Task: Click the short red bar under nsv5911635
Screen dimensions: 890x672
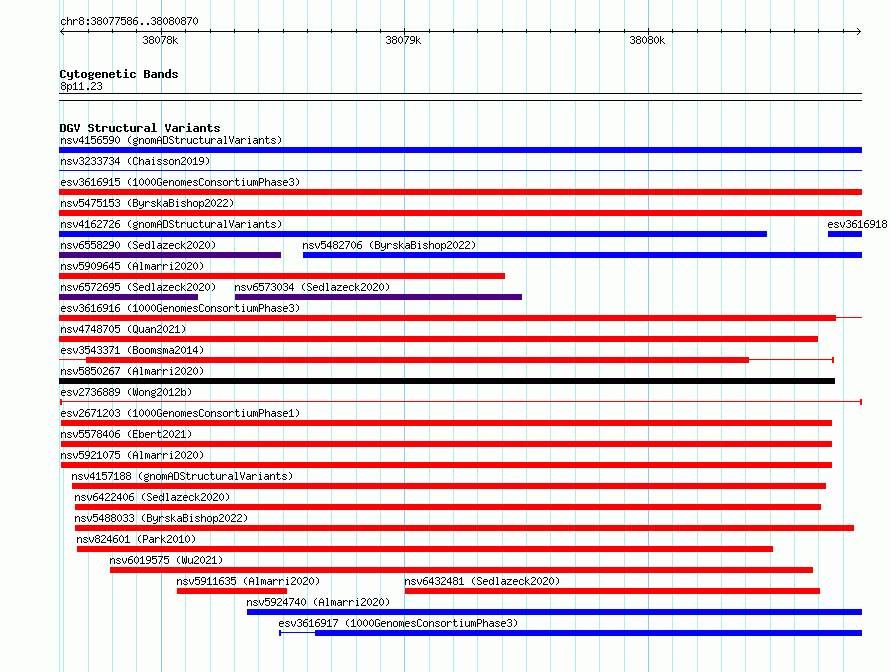Action: pos(232,591)
